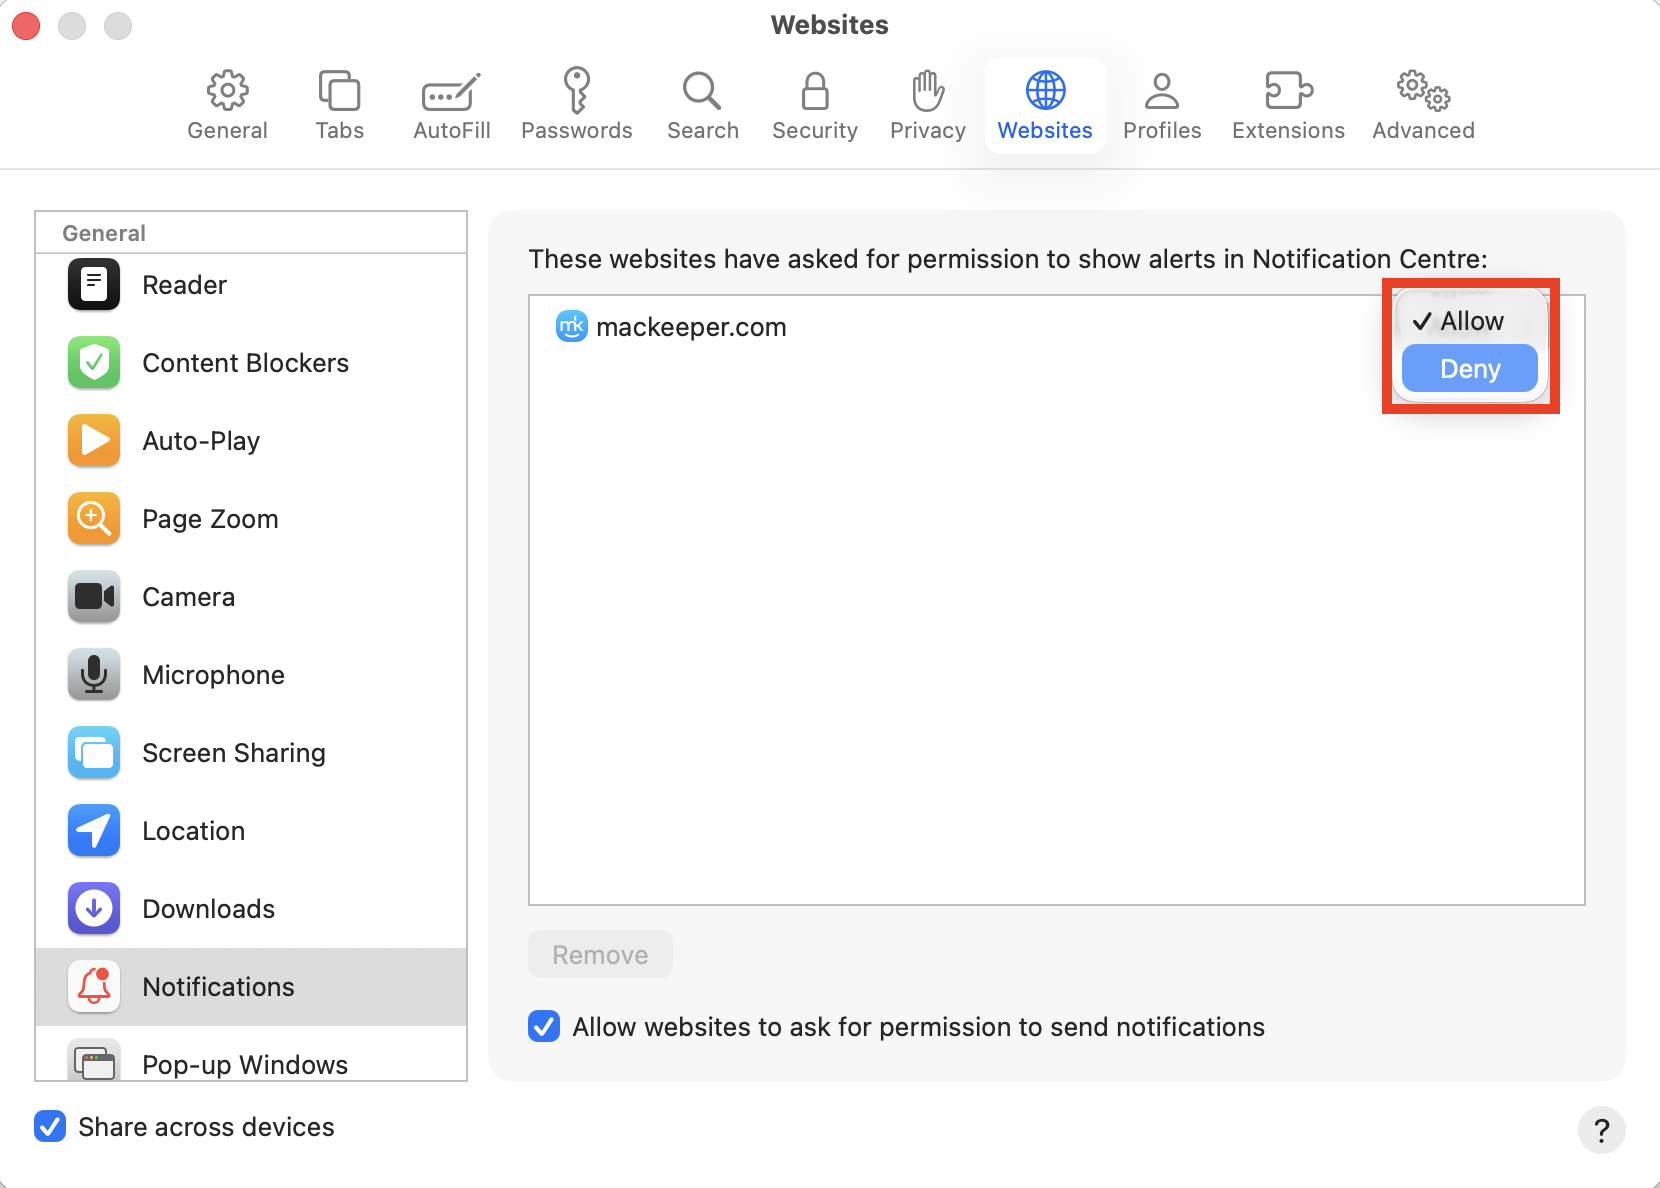The height and width of the screenshot is (1188, 1660).
Task: Choose Deny for mackeeper.com notifications
Action: tap(1469, 368)
